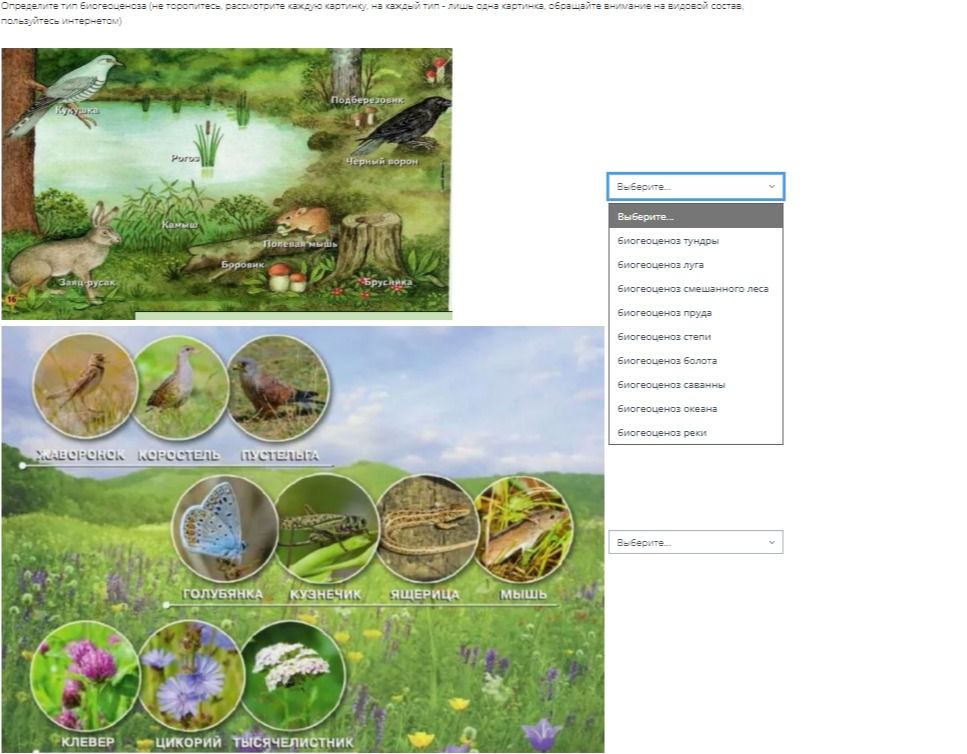The image size is (967, 754).
Task: Click the Клевер flower circle picture
Action: tap(85, 676)
